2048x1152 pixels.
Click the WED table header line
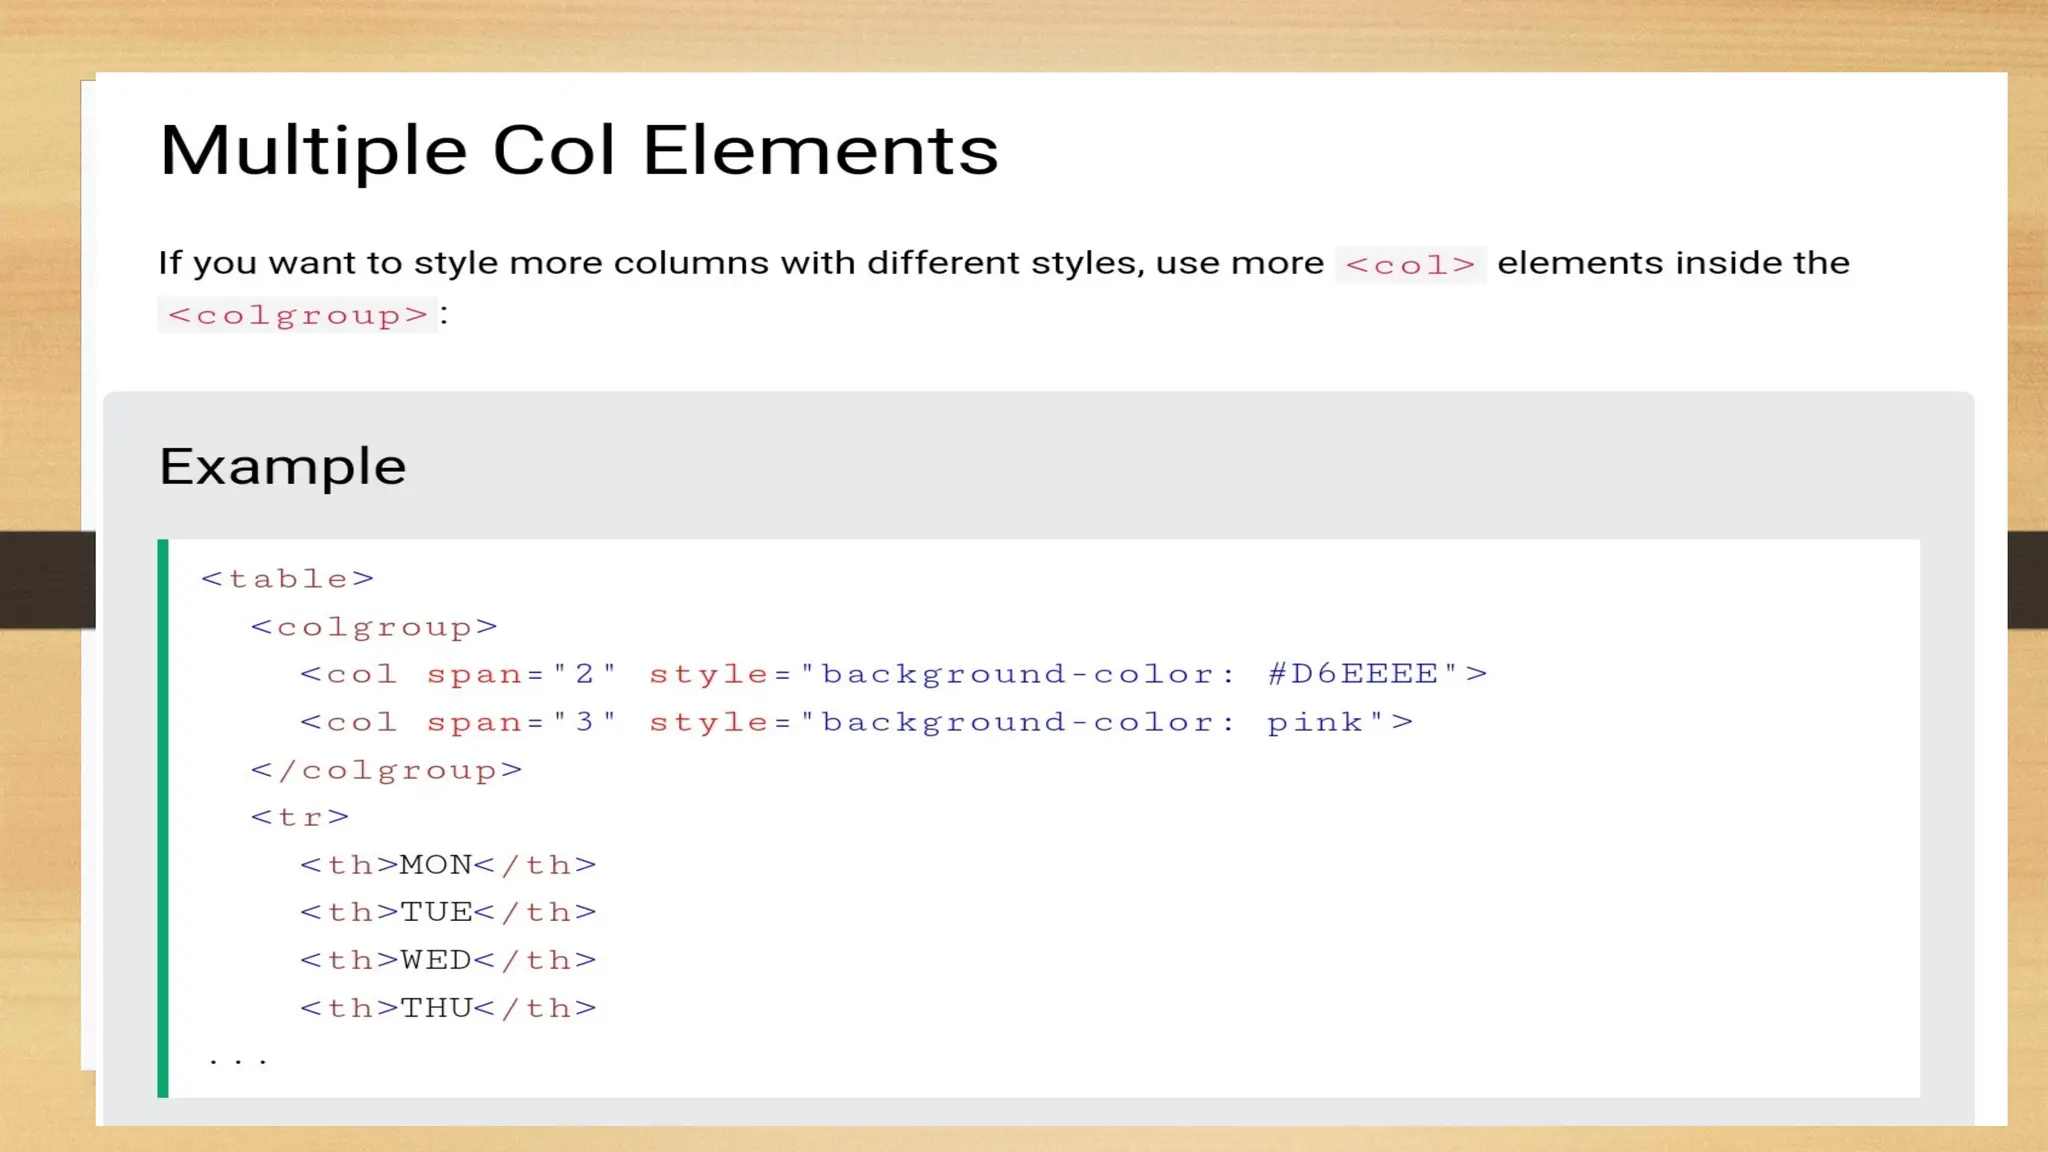(448, 961)
